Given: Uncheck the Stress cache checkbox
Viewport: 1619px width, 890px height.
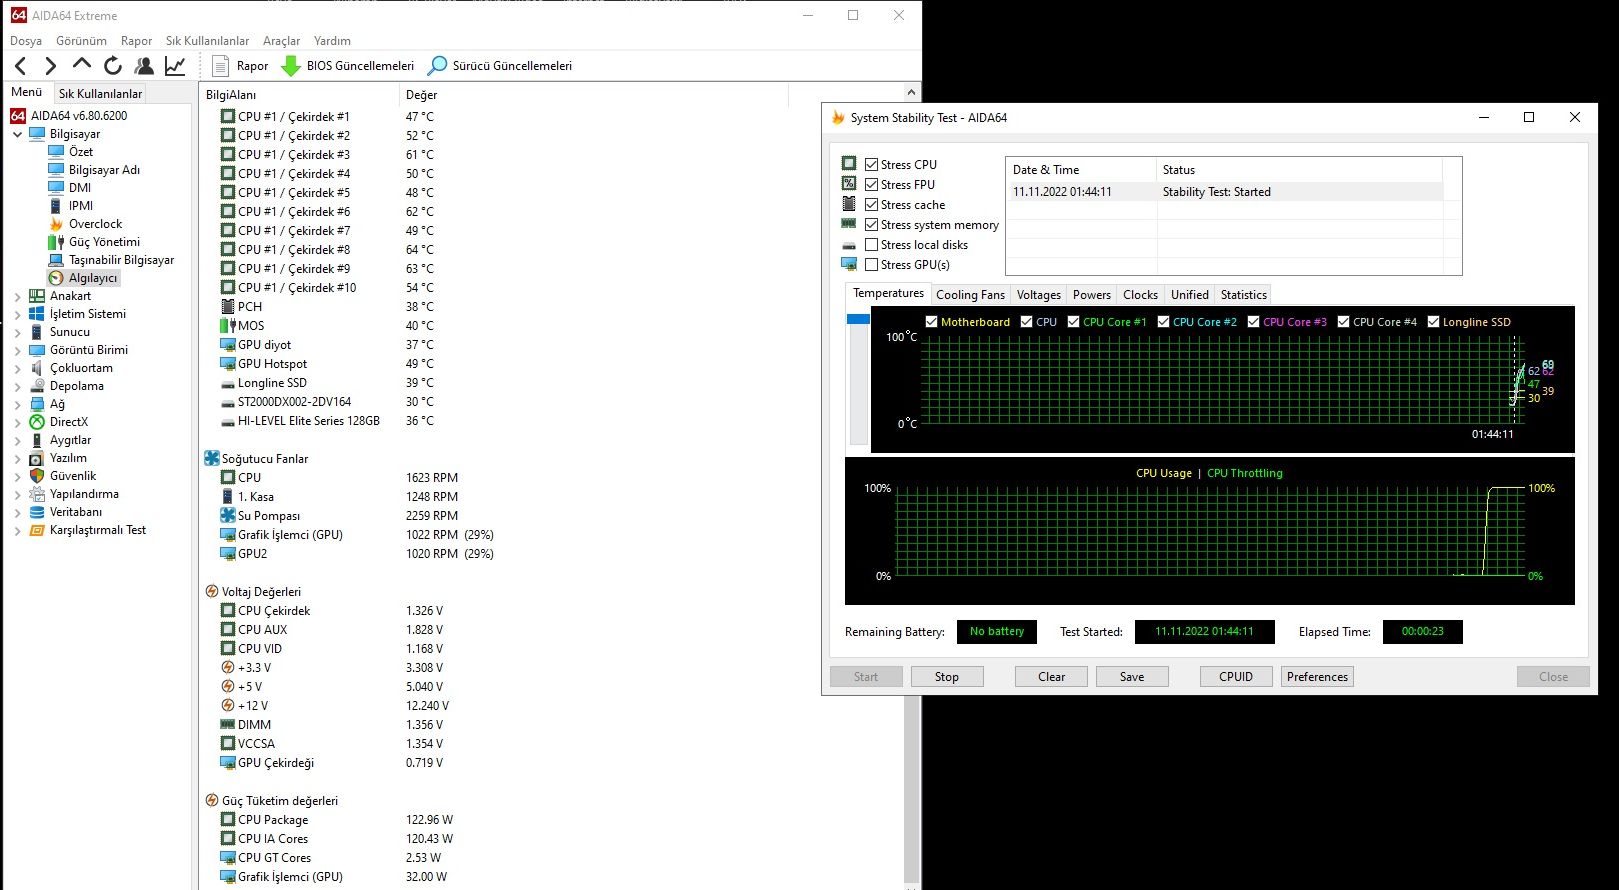Looking at the screenshot, I should tap(872, 205).
